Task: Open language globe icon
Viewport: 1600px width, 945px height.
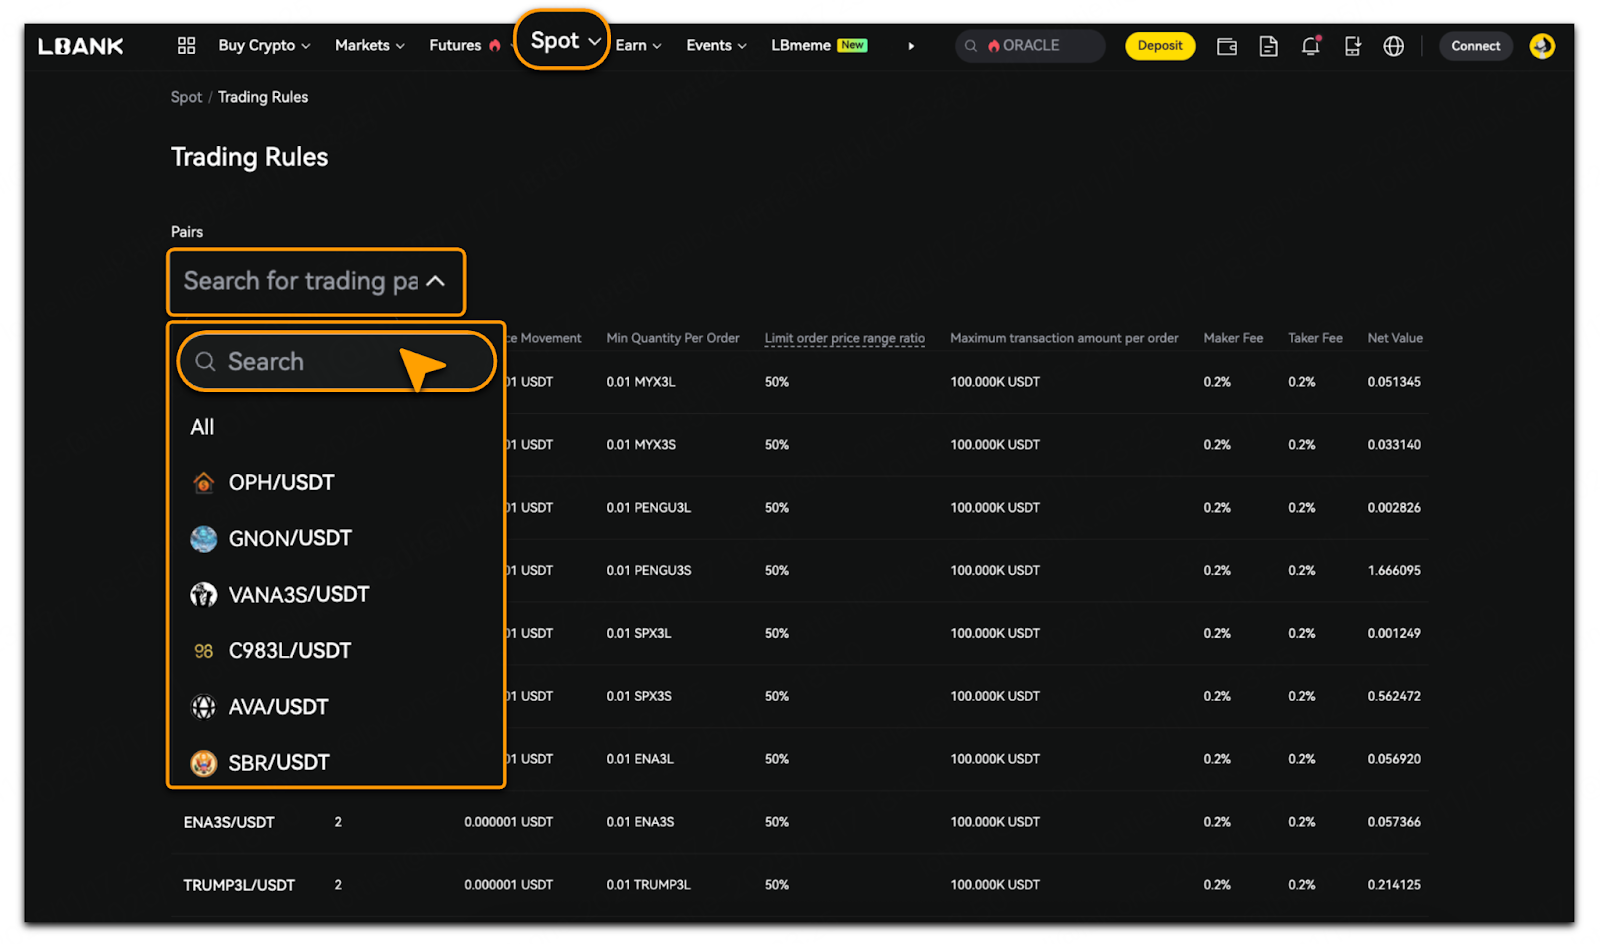Action: [1393, 46]
